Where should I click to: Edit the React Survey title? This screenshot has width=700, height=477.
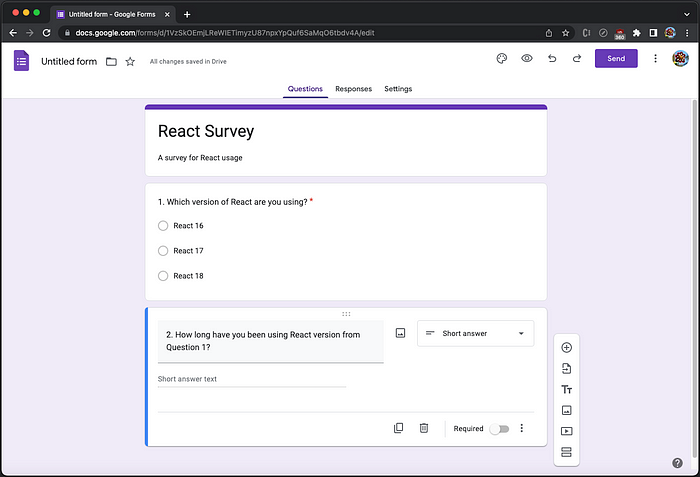click(x=206, y=131)
